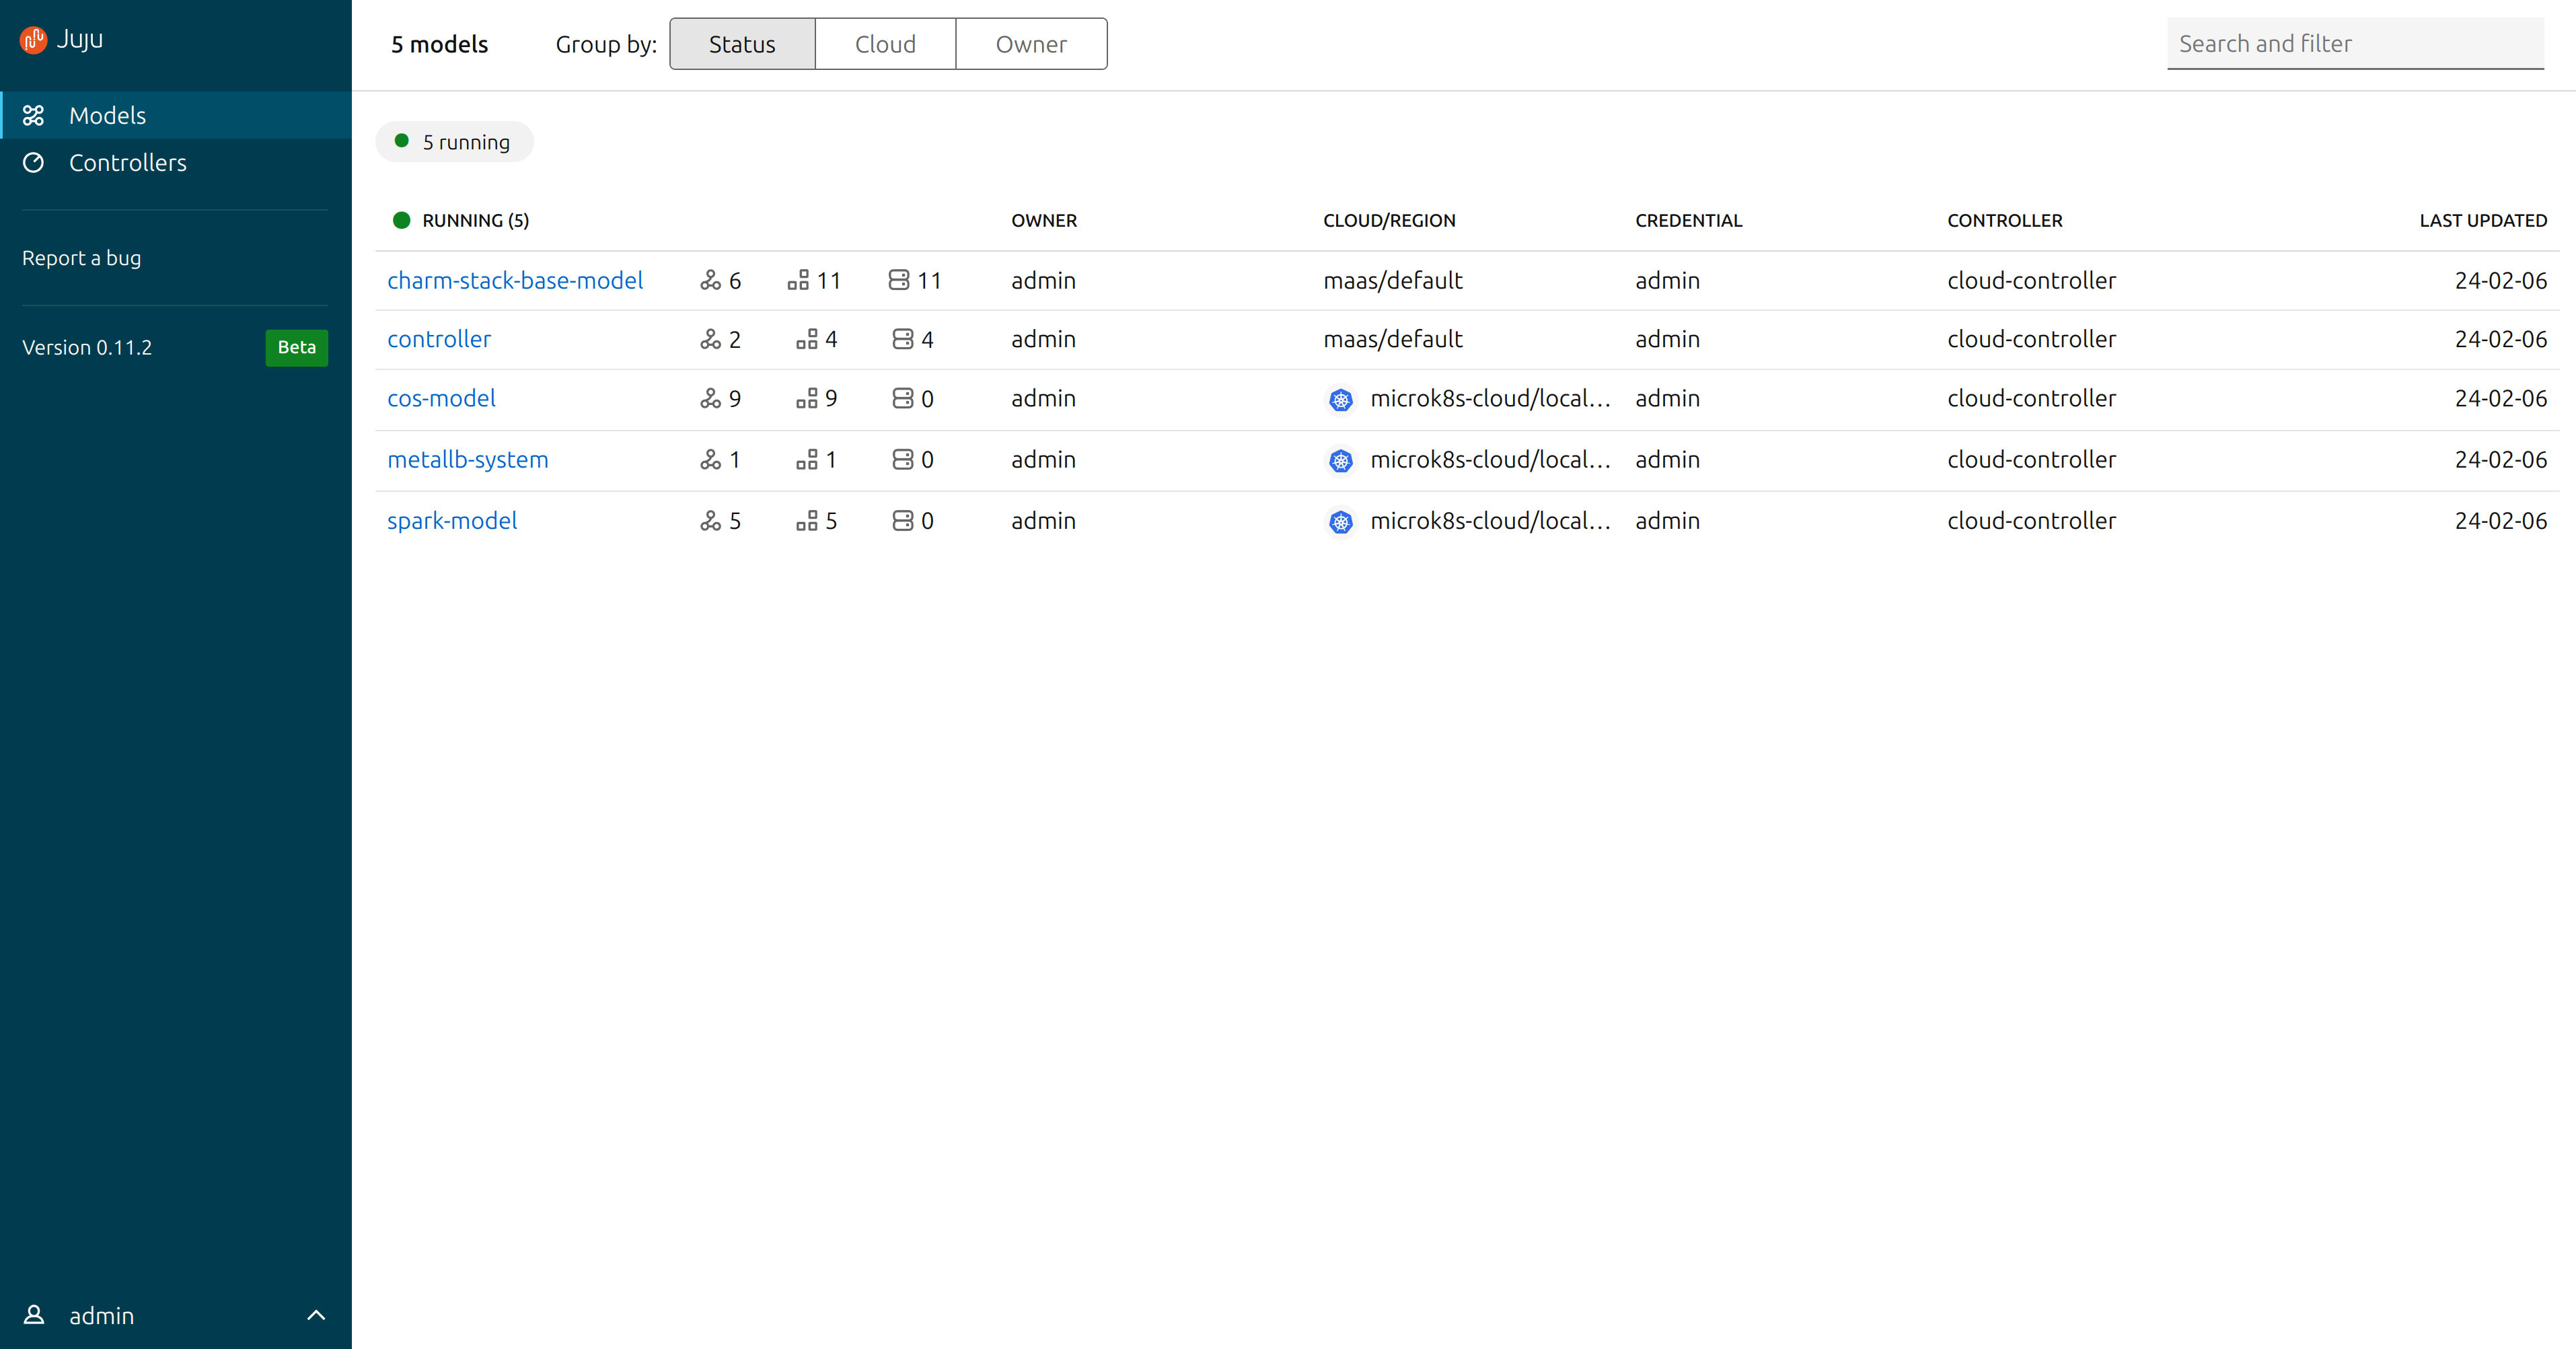This screenshot has height=1349, width=2576.
Task: Click admin username in sidebar footer
Action: [101, 1315]
